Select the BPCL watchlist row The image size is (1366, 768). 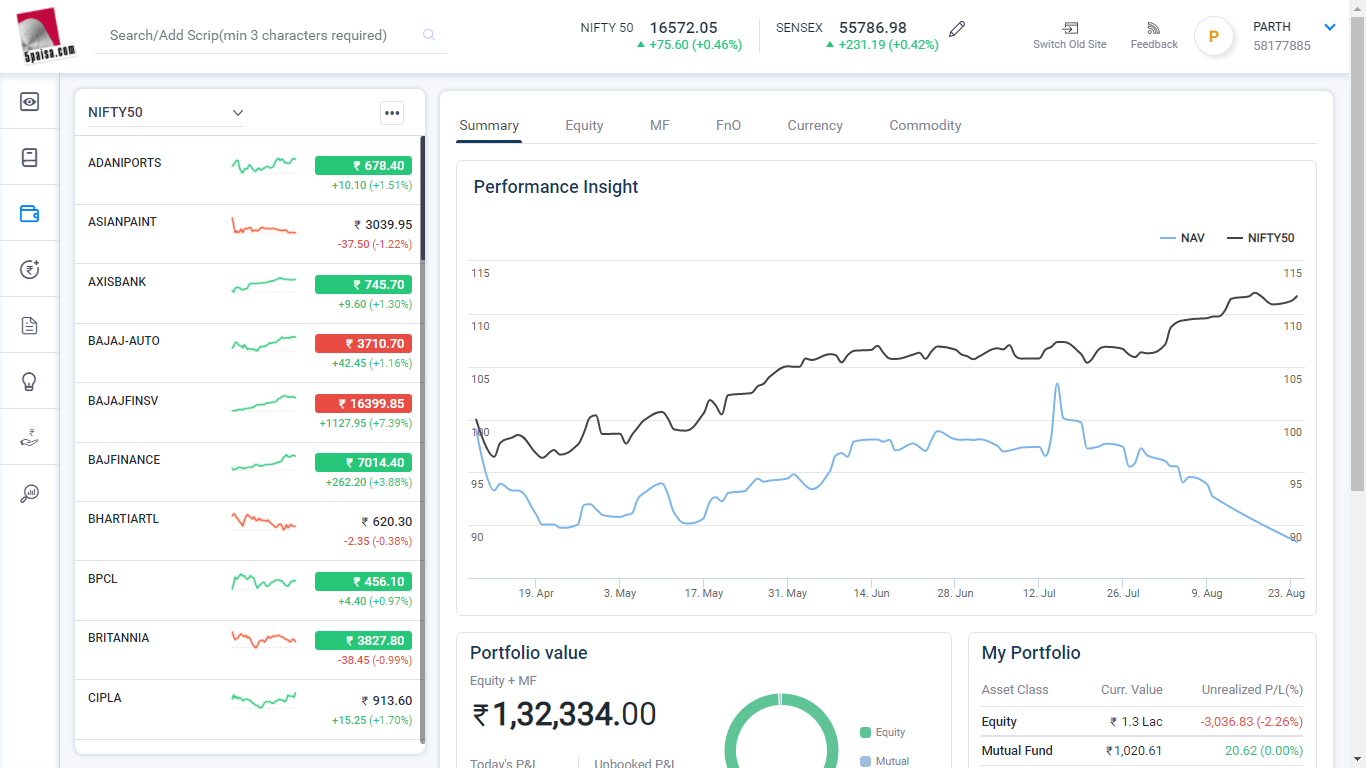[x=250, y=590]
